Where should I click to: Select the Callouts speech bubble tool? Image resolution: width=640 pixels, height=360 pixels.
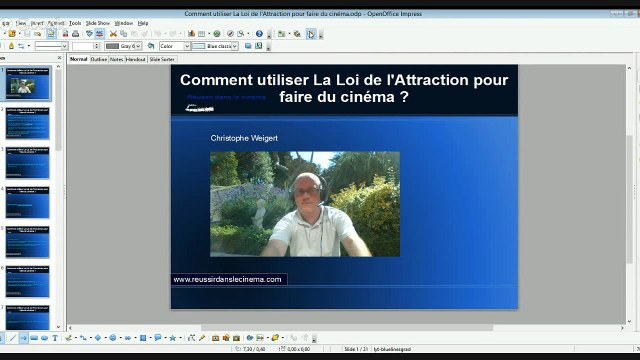pyautogui.click(x=158, y=338)
